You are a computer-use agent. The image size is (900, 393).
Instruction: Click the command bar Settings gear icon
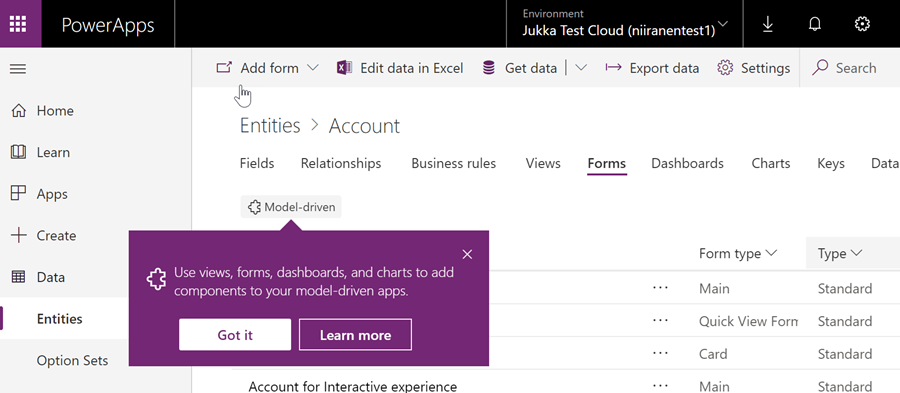pos(726,68)
